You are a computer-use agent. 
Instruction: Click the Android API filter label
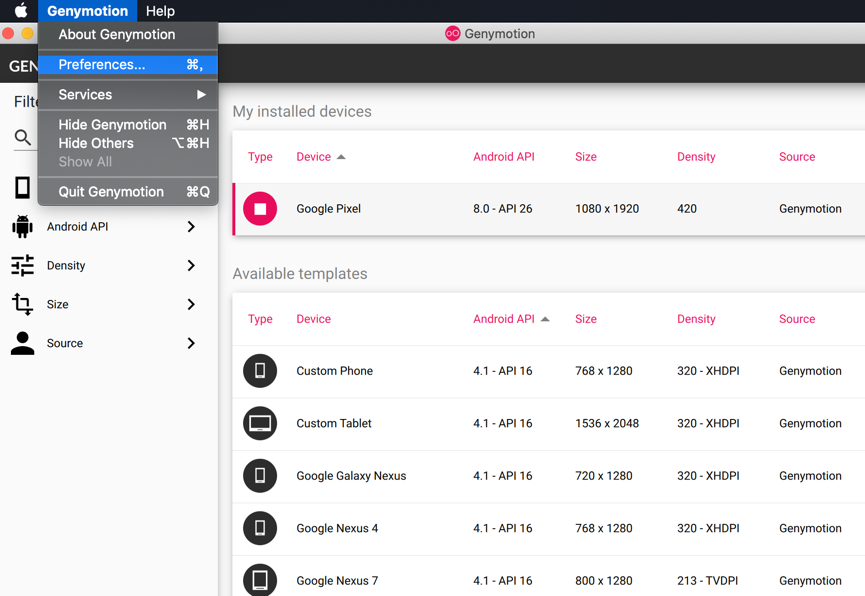[x=77, y=226]
